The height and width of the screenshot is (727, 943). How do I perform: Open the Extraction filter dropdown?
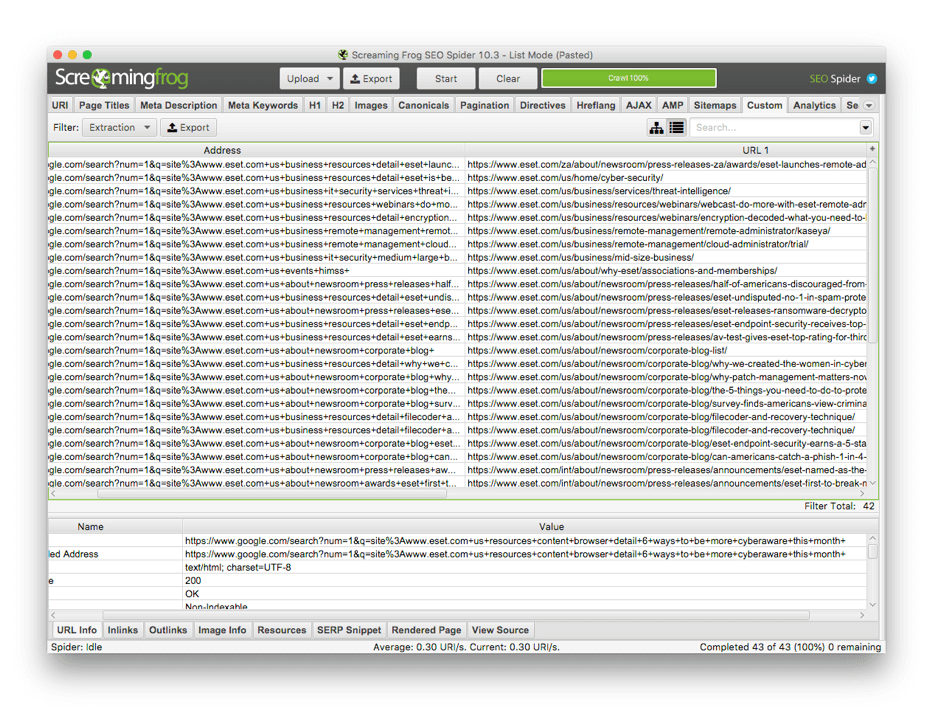click(119, 127)
